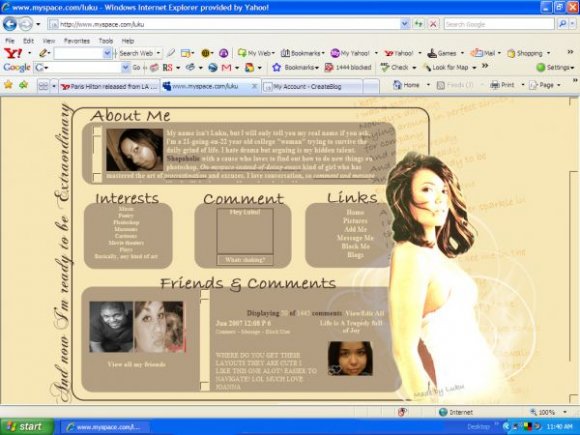
Task: Click the Add Me link
Action: pyautogui.click(x=355, y=229)
